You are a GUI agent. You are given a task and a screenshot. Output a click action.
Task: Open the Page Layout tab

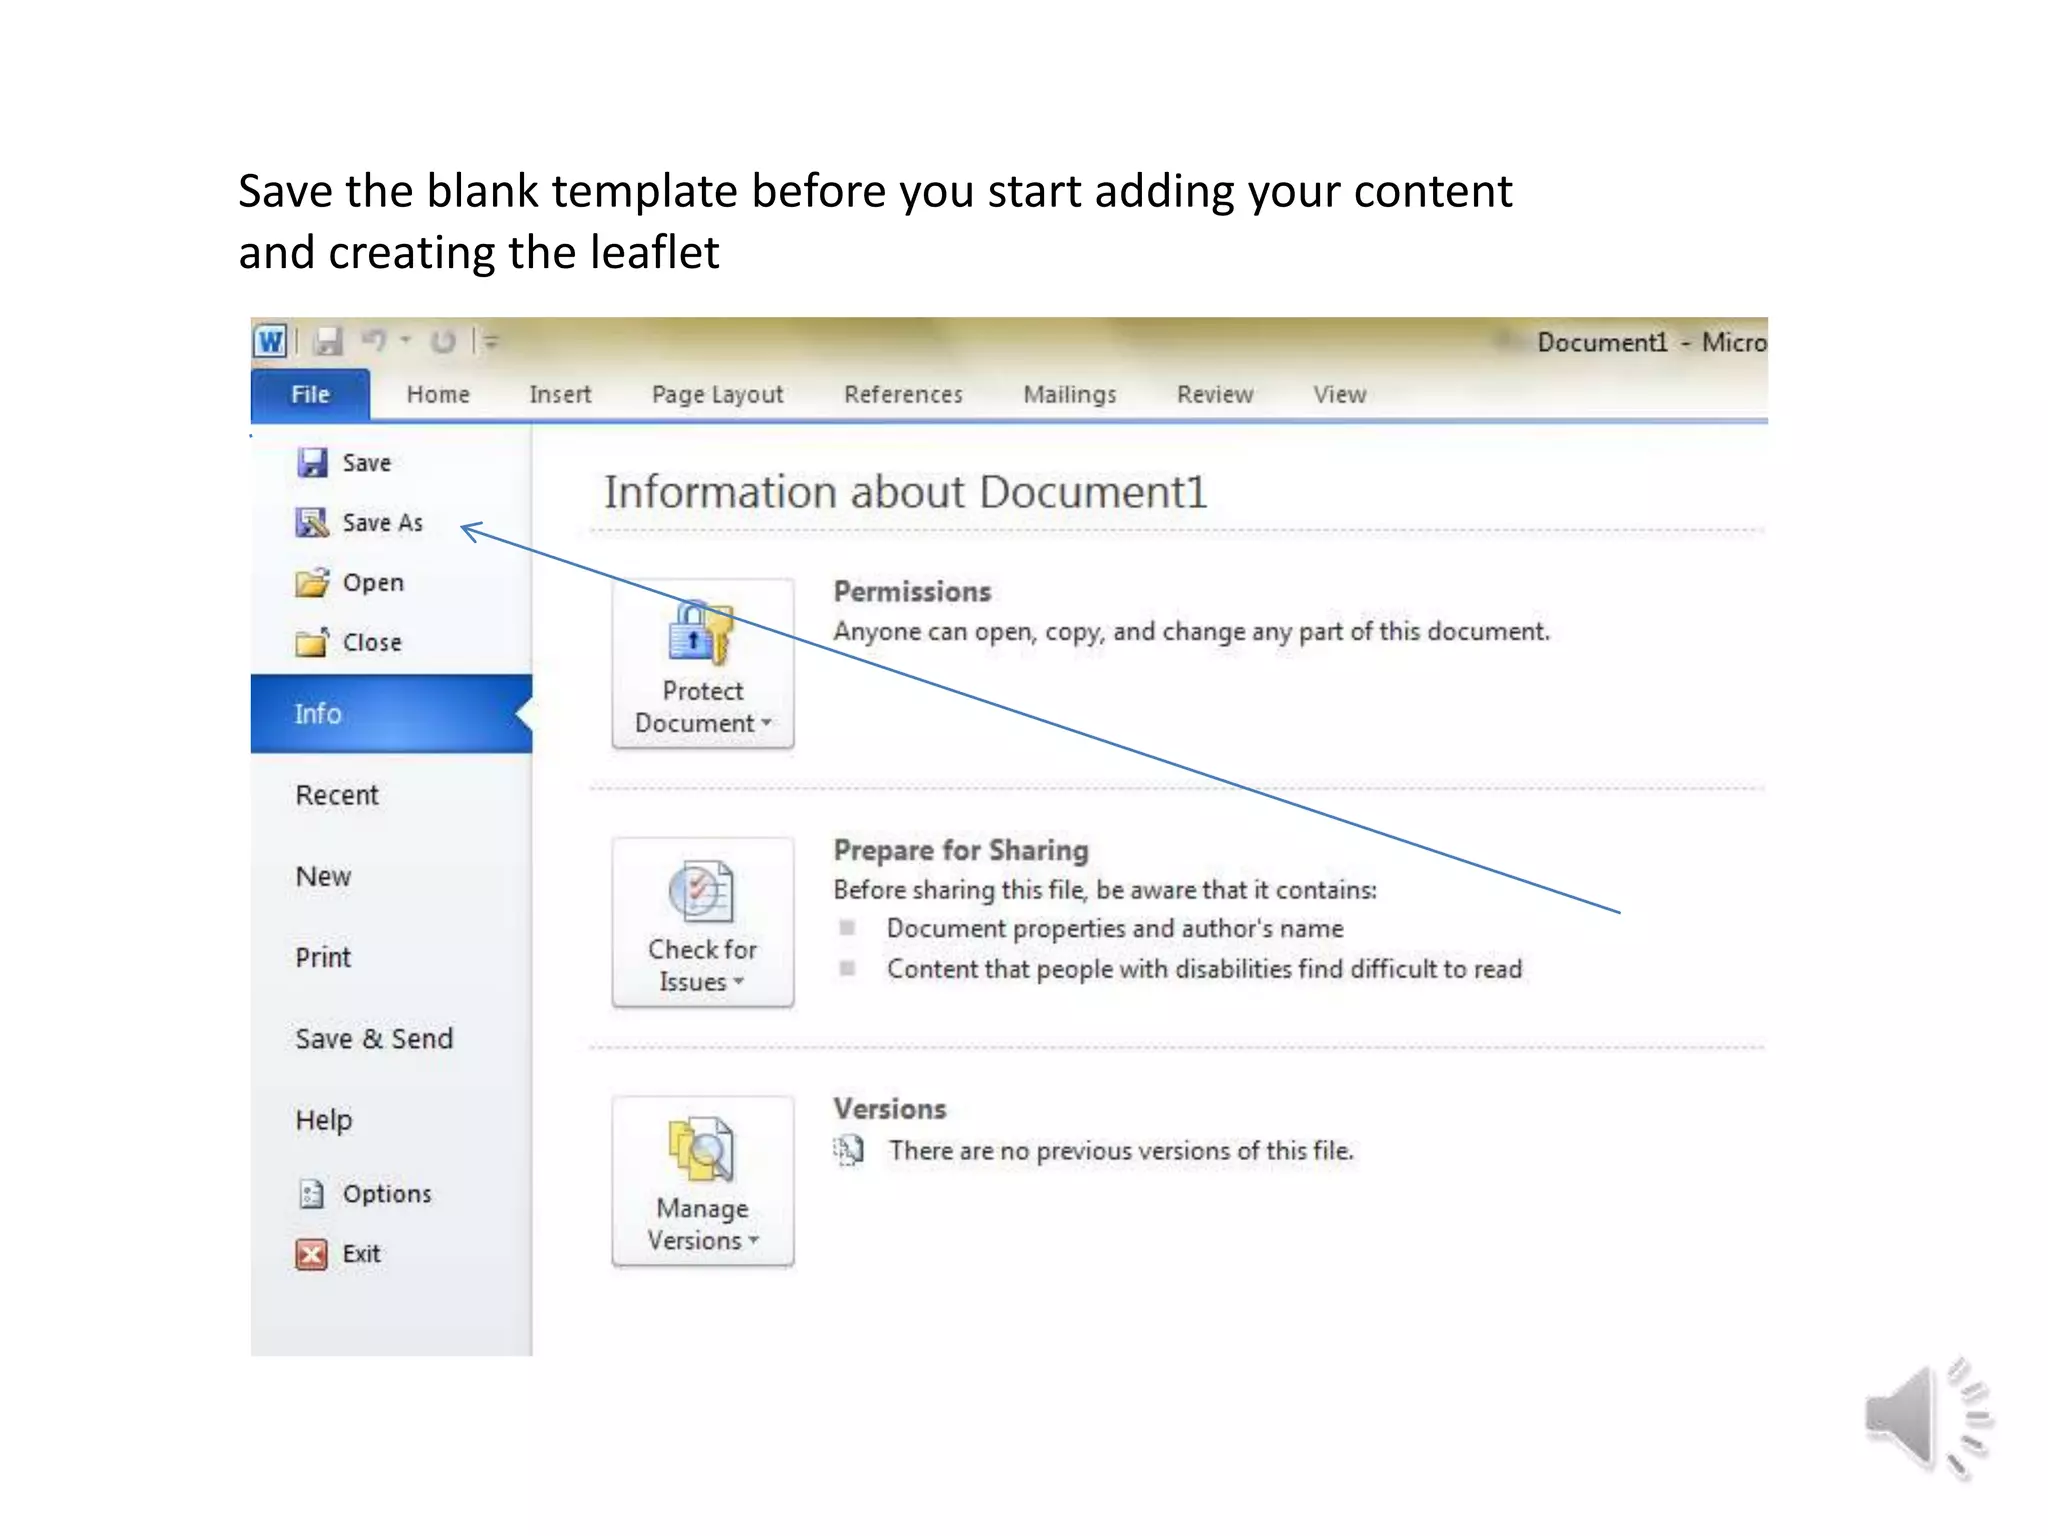click(x=717, y=395)
